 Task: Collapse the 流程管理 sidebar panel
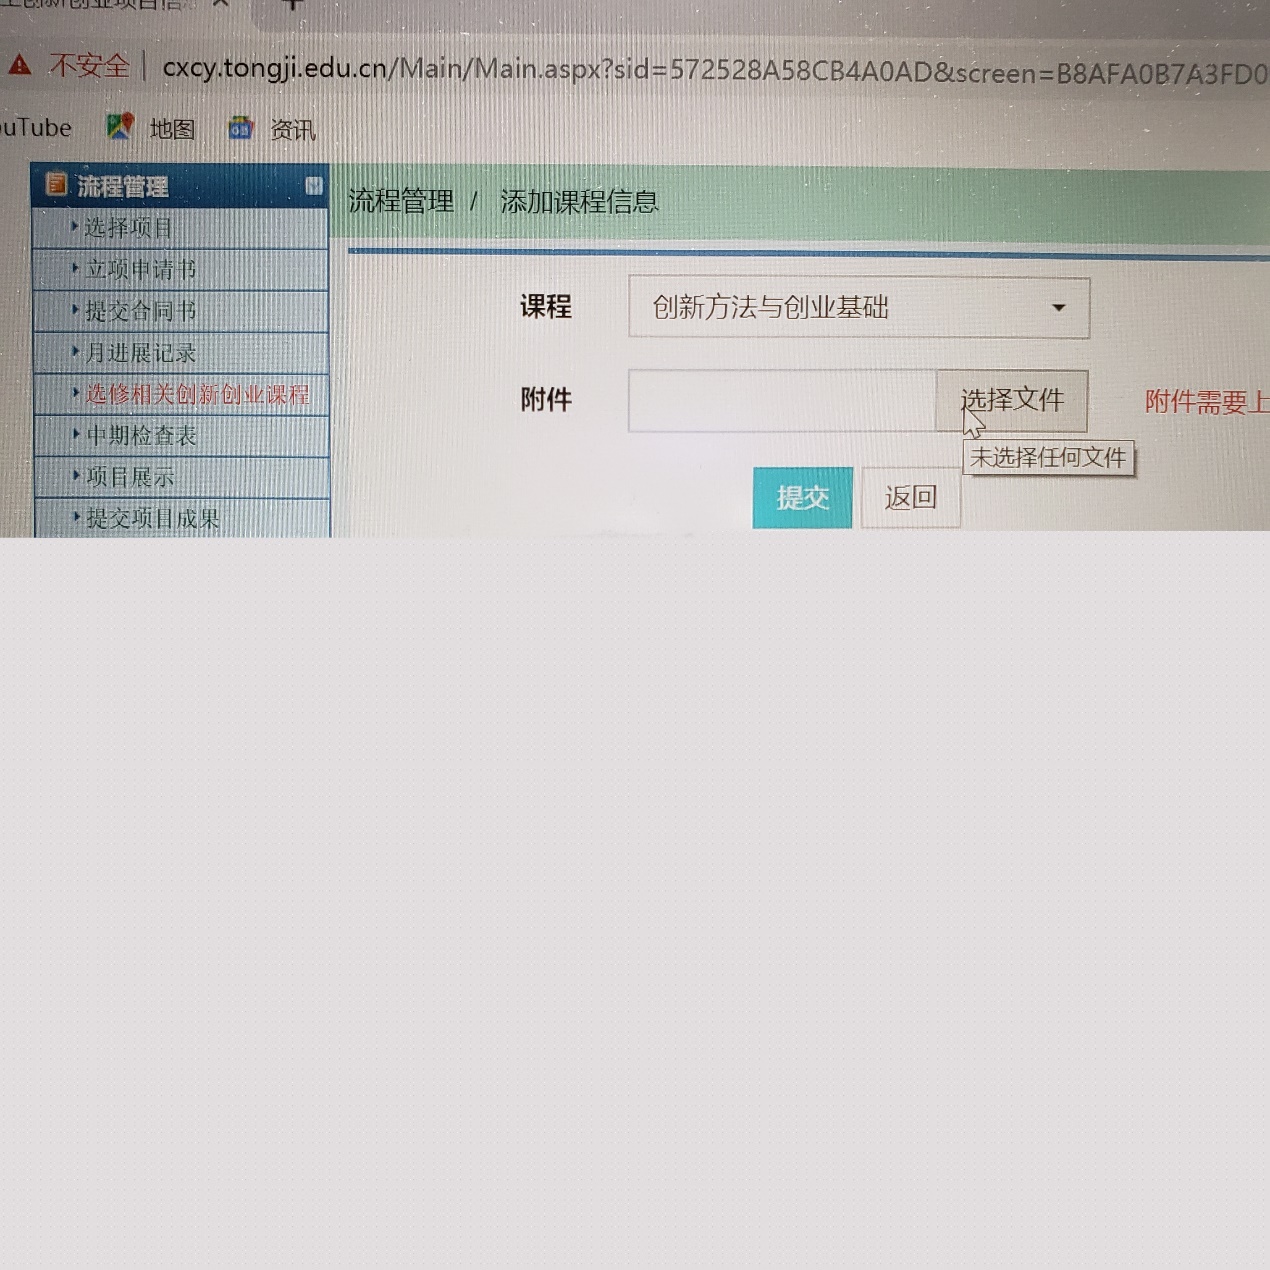click(313, 186)
